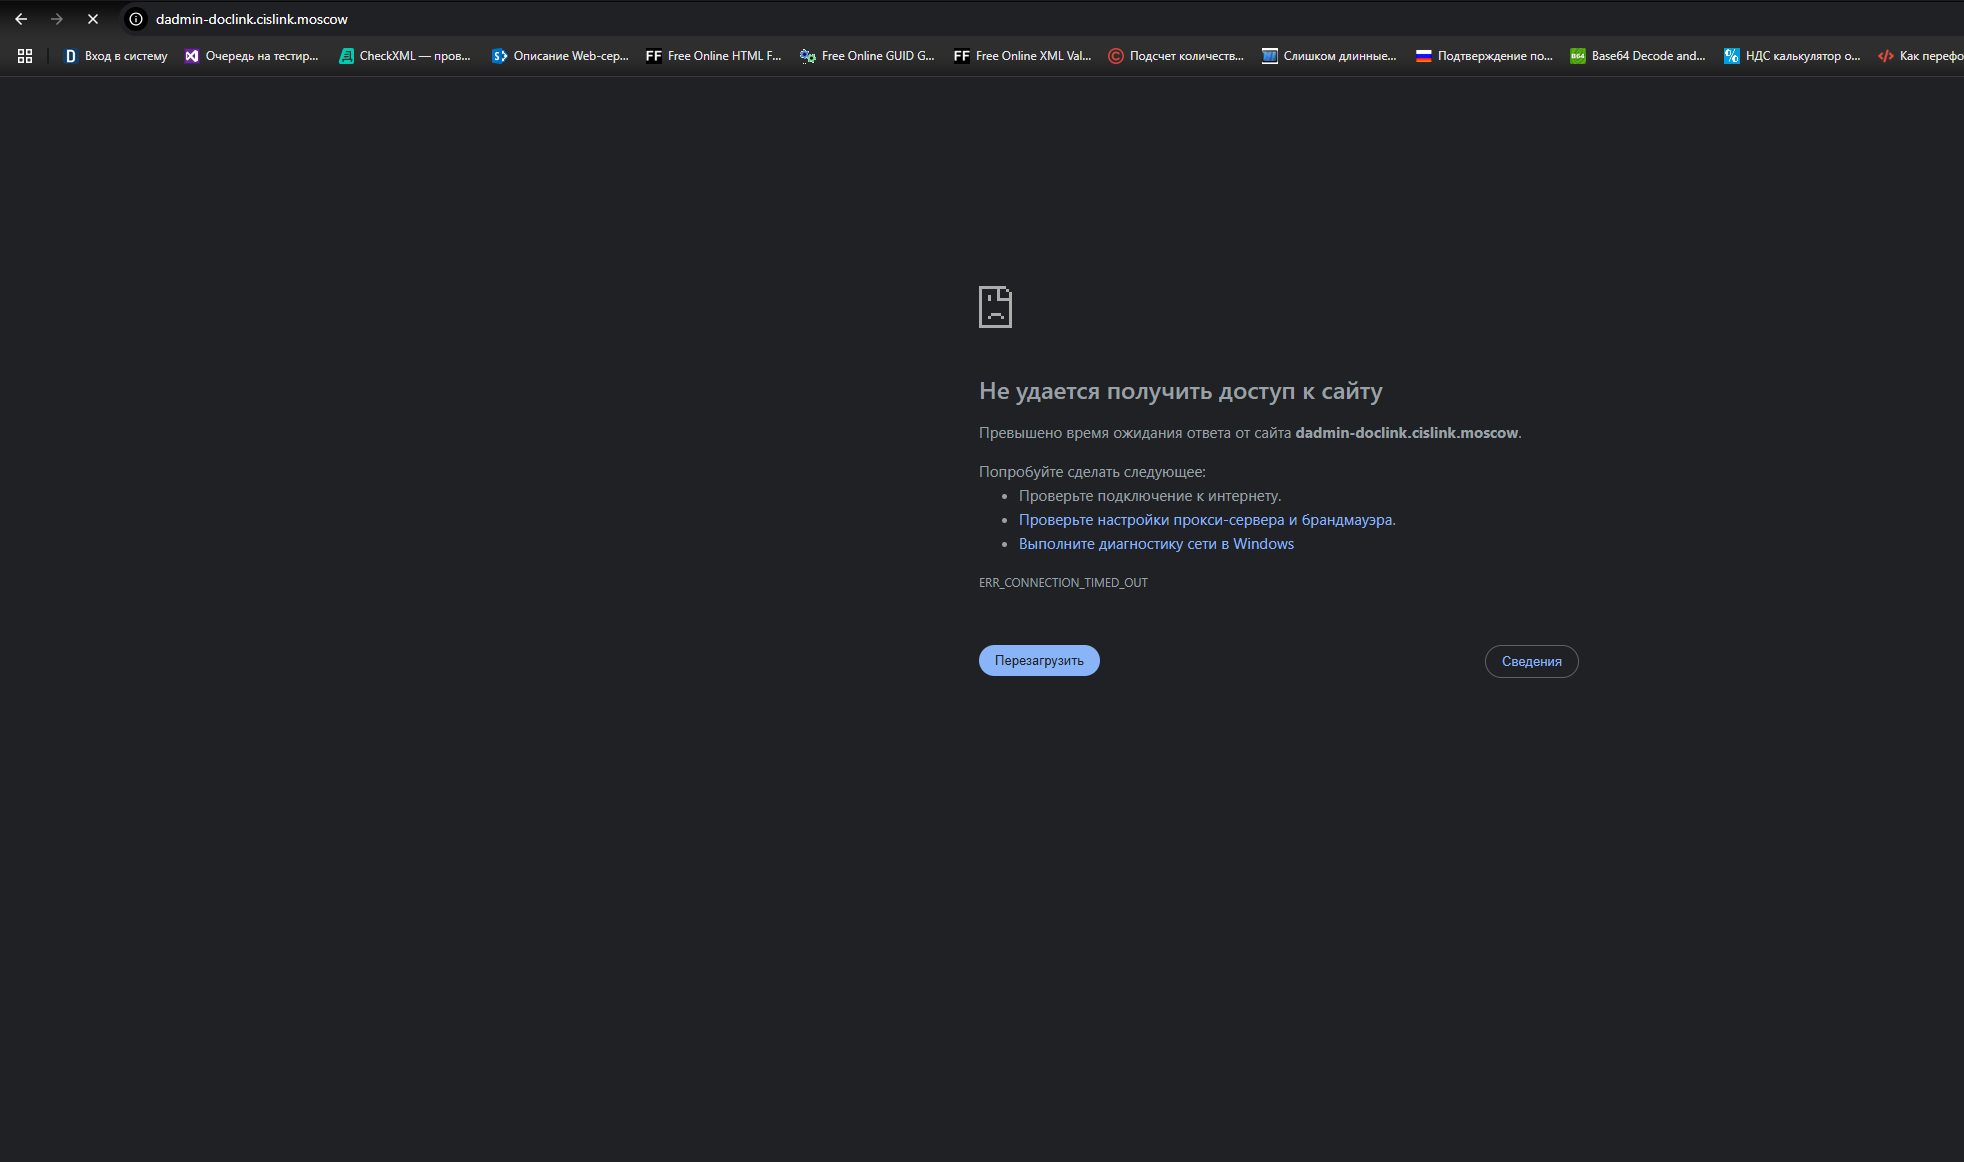Screen dimensions: 1964x1162
Task: Open the 'Как перефо' bookmark
Action: pos(1920,56)
